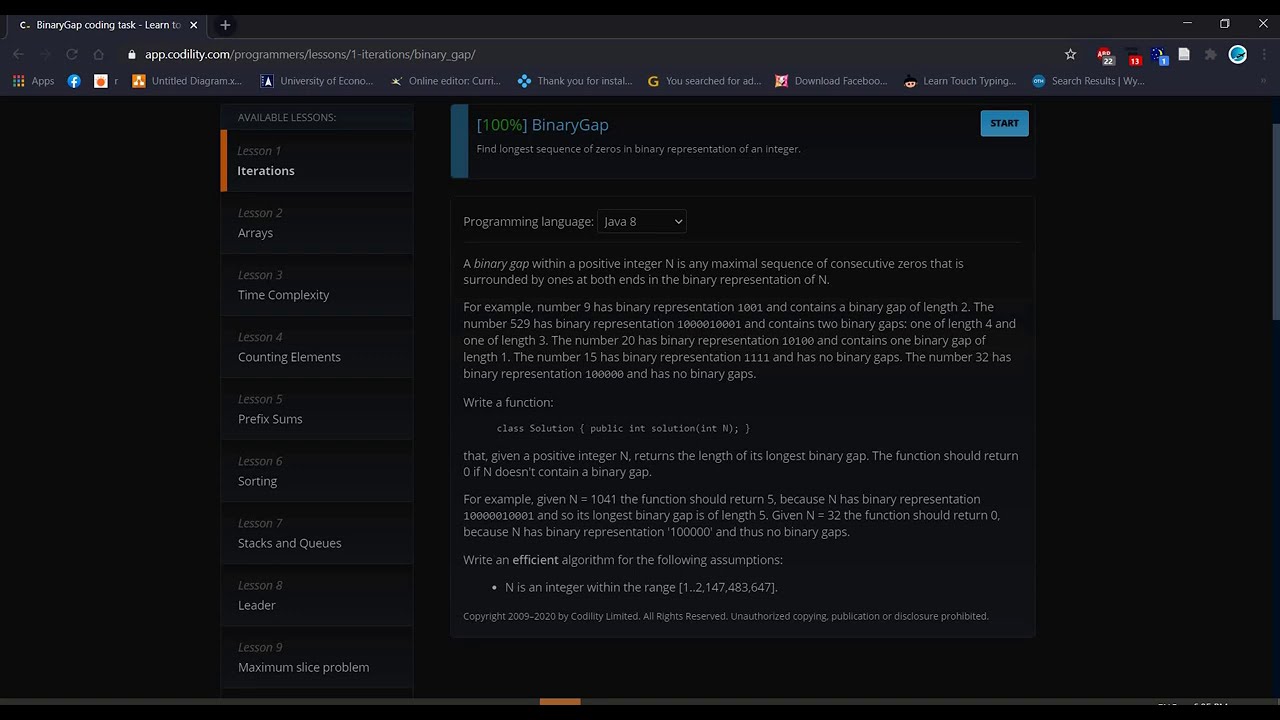This screenshot has width=1280, height=720.
Task: Open Lesson 7 Stacks and Queues
Action: pyautogui.click(x=316, y=533)
